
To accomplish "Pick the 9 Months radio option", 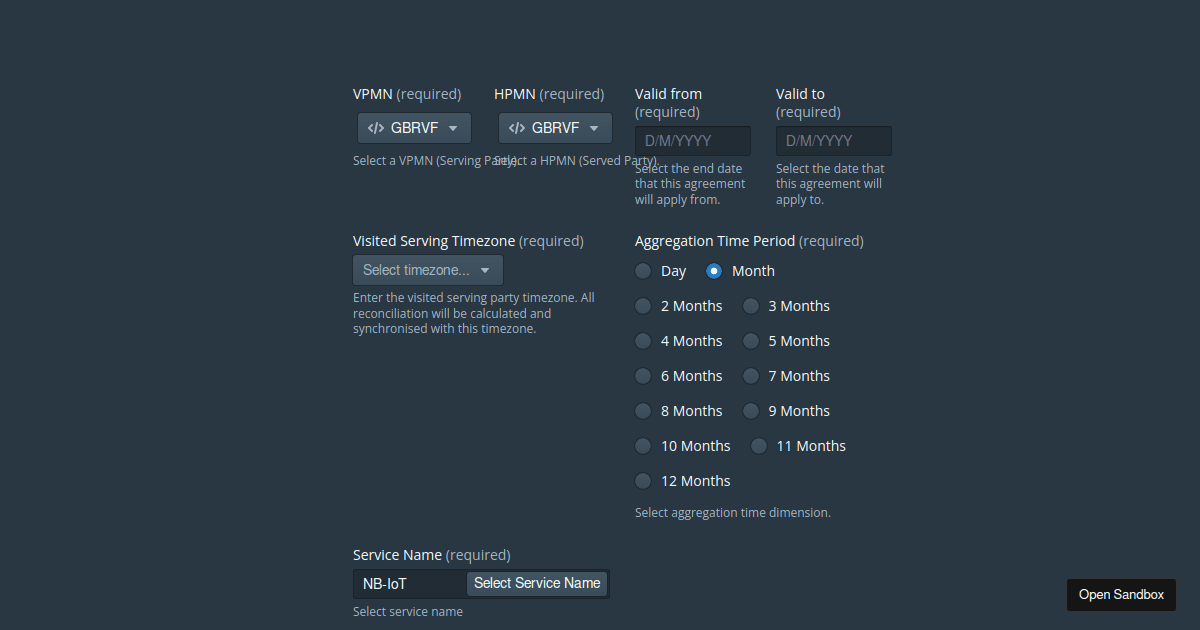I will pos(751,411).
